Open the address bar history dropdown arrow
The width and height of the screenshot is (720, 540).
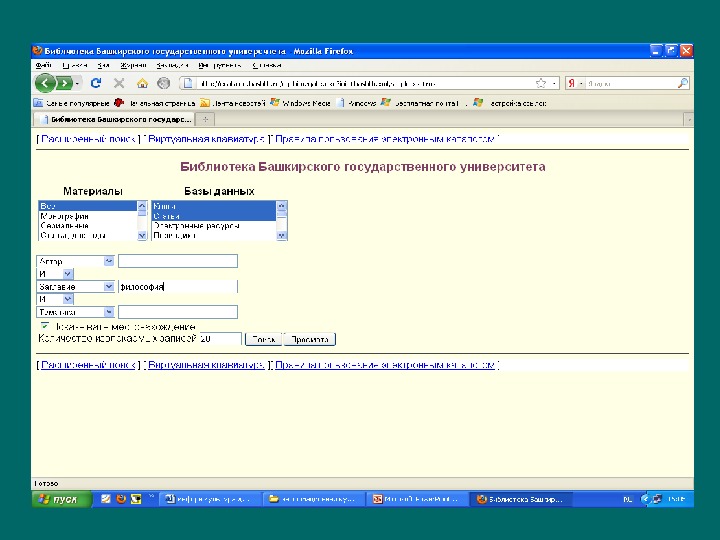coord(554,84)
